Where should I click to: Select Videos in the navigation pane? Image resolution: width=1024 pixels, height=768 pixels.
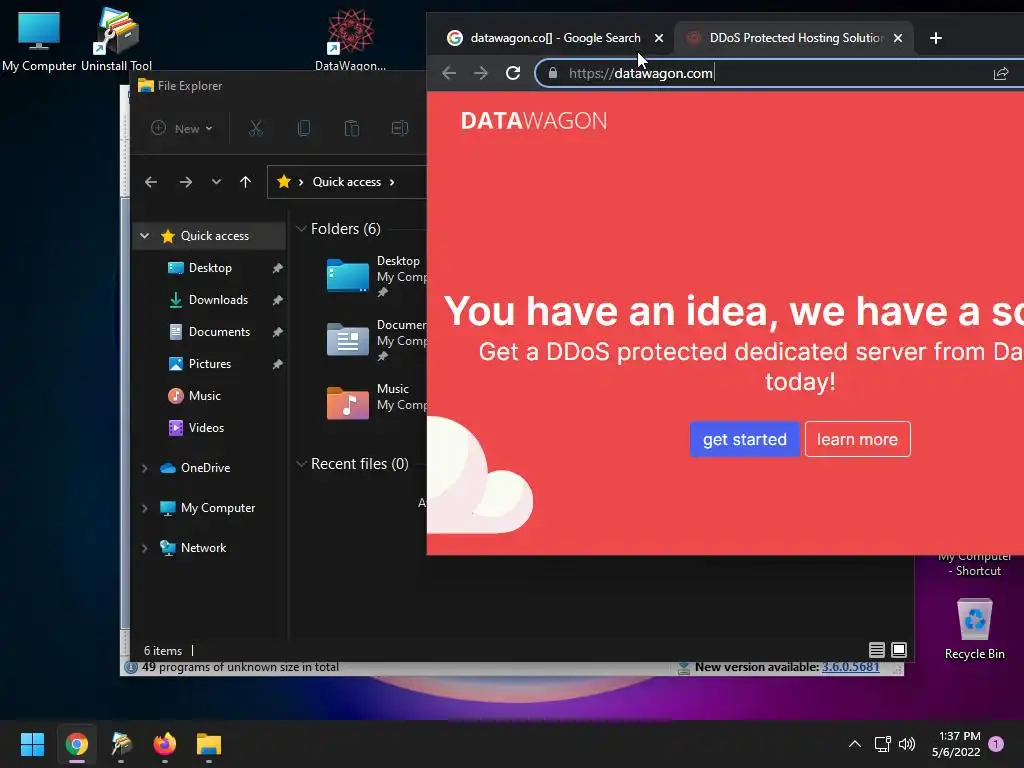point(206,428)
